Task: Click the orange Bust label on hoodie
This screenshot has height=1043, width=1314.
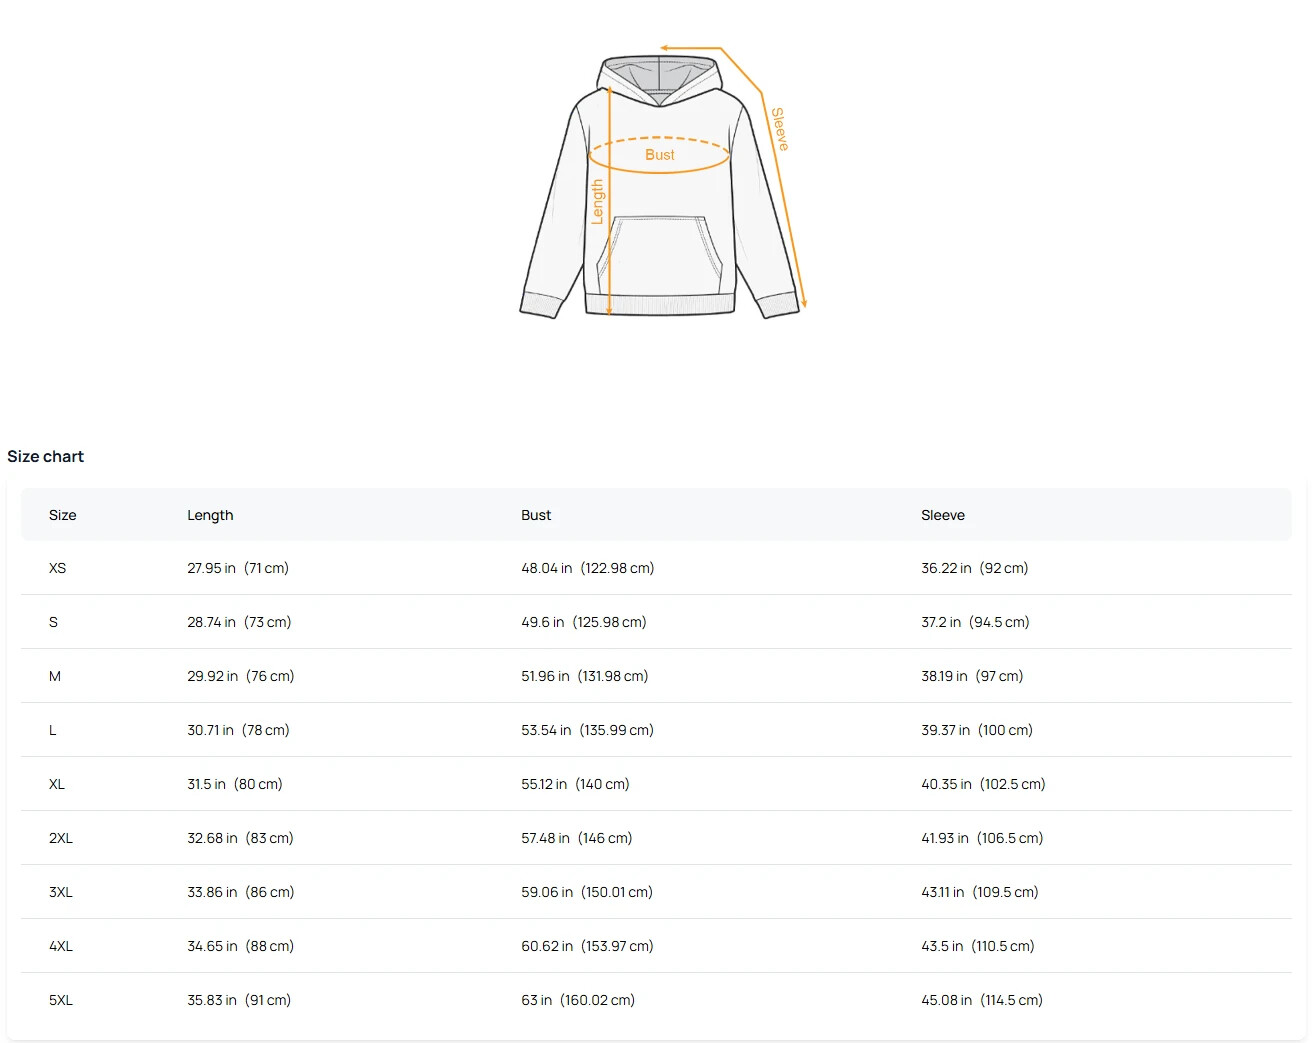Action: pos(659,155)
